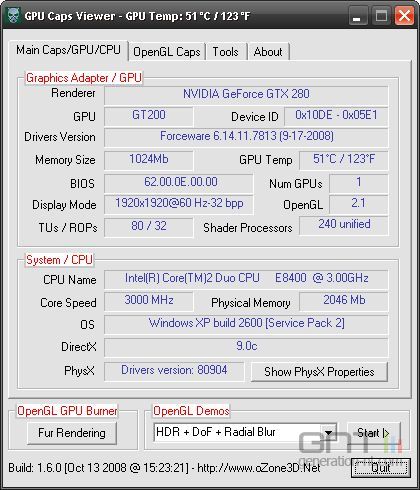The image size is (420, 490).
Task: Close the GPU Caps Viewer window
Action: click(404, 16)
